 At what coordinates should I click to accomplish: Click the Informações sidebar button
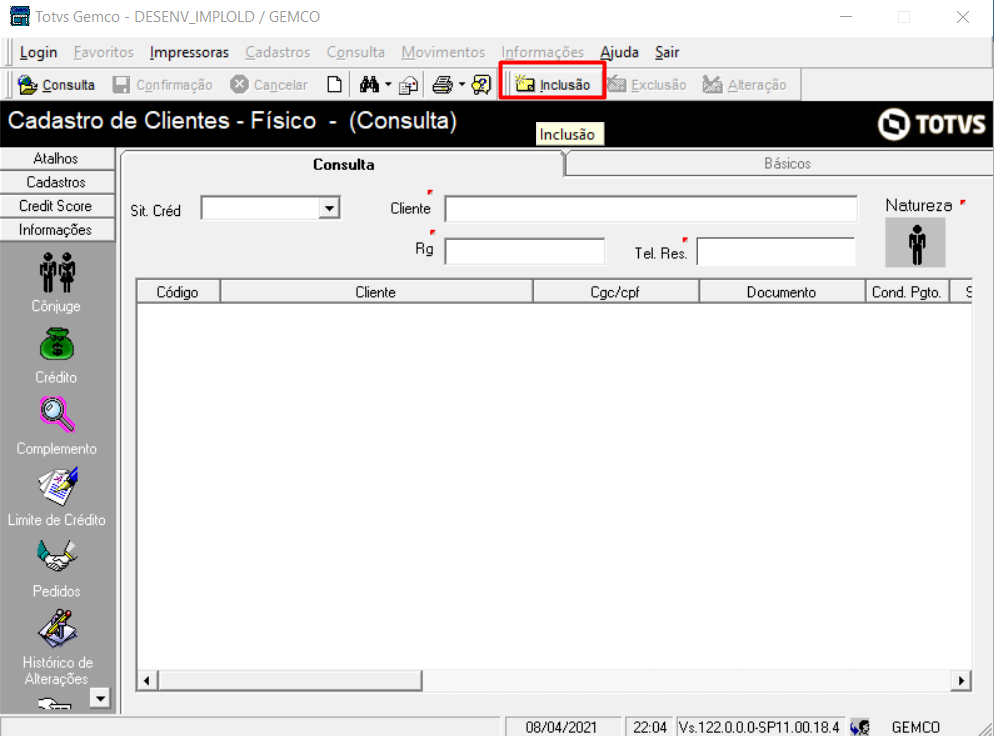click(56, 229)
